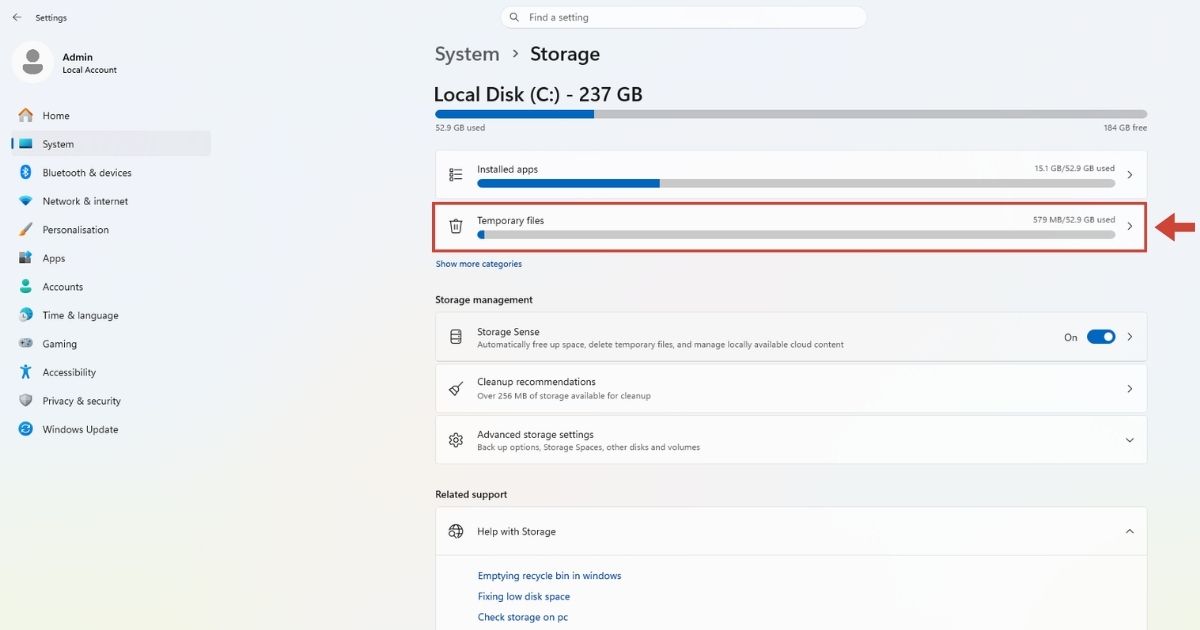Viewport: 1200px width, 630px height.
Task: Click the Admin profile avatar
Action: pos(33,62)
